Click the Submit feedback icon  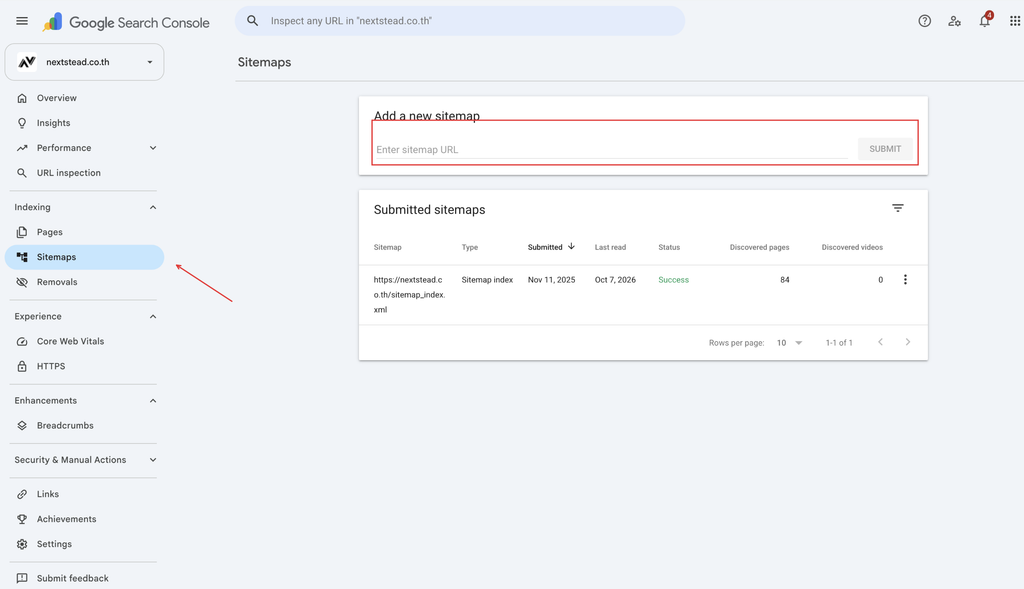pyautogui.click(x=22, y=578)
